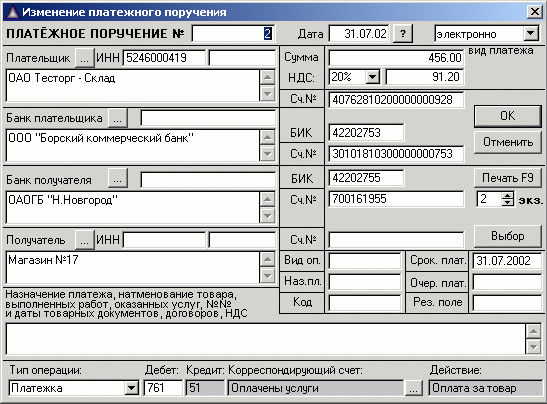Open payer lookup ellipsis button near Плательщик
Screen dimensions: 547x404
(85, 58)
